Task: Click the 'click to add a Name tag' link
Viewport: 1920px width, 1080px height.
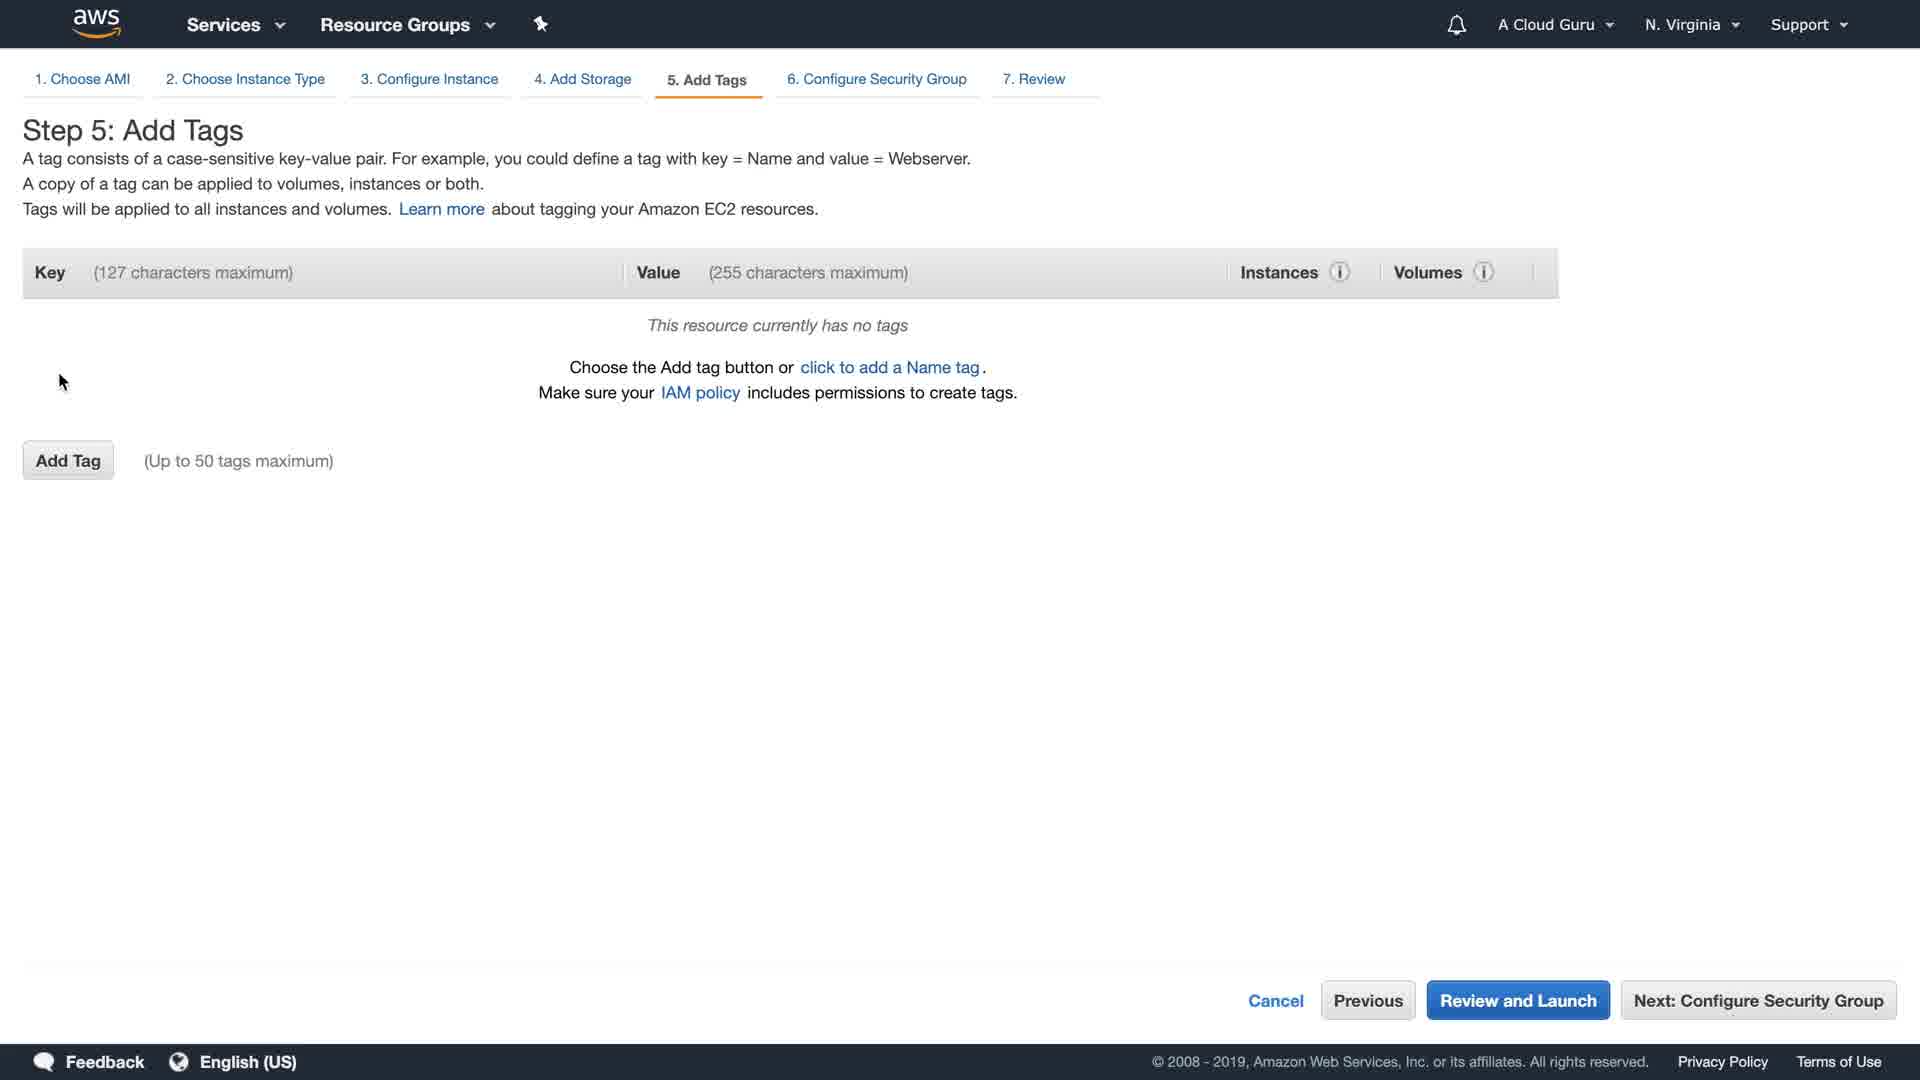Action: point(889,367)
